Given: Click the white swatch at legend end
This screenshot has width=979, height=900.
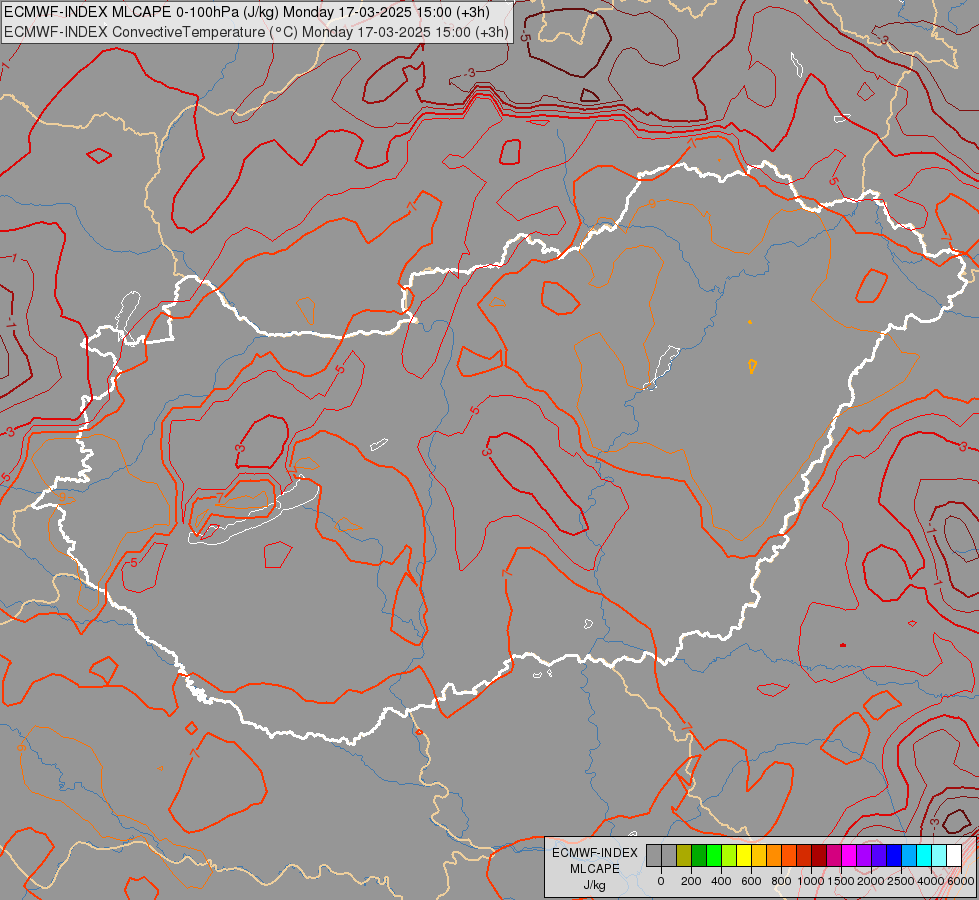Looking at the screenshot, I should point(955,856).
